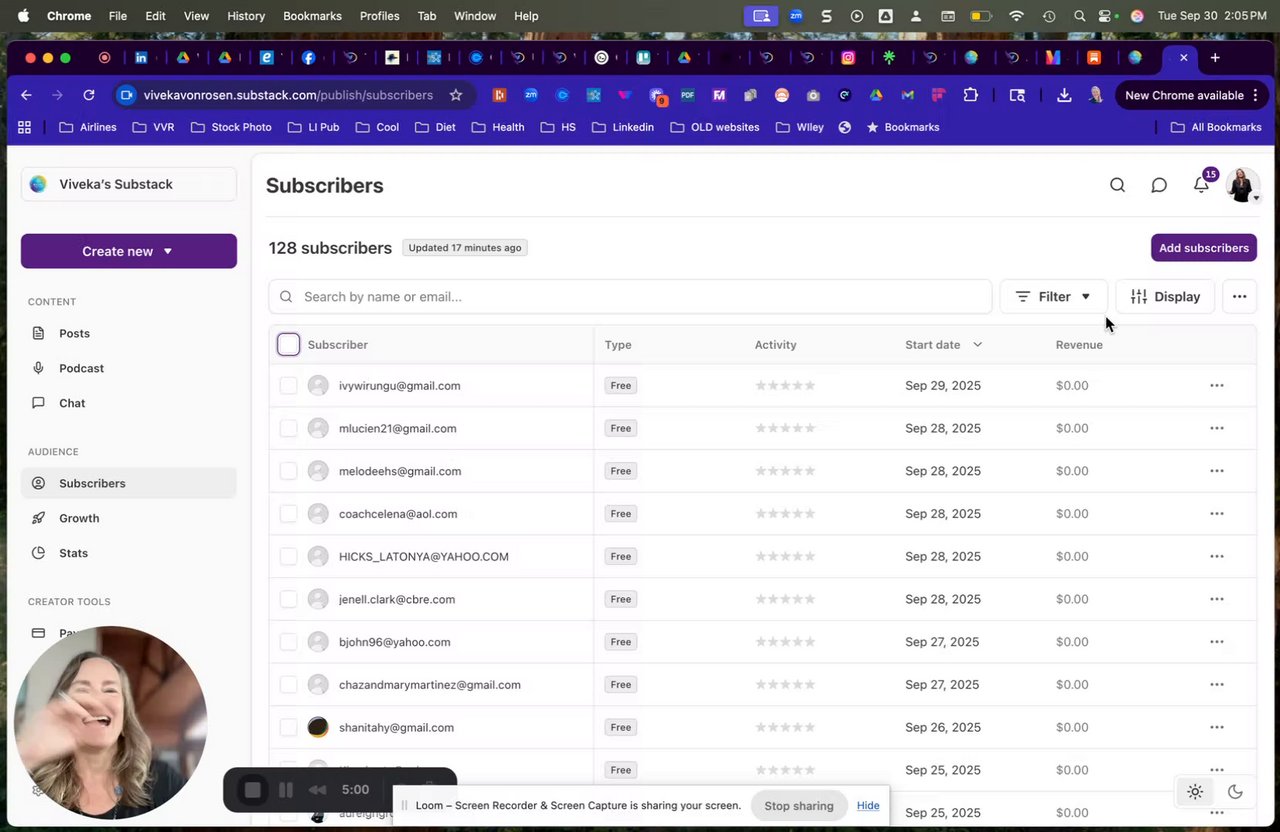Click the Google Drive extension icon
This screenshot has height=832, width=1280.
pyautogui.click(x=876, y=95)
